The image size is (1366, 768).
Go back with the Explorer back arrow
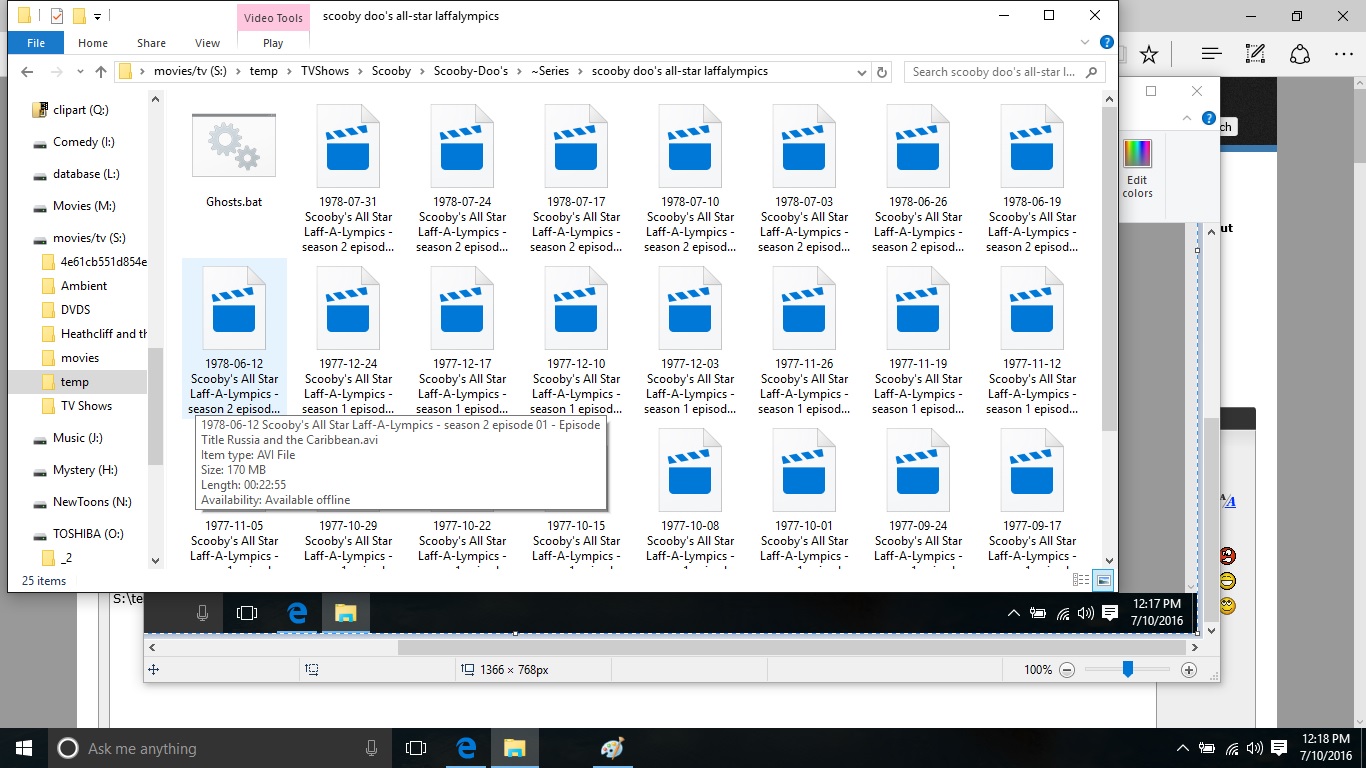tap(27, 72)
